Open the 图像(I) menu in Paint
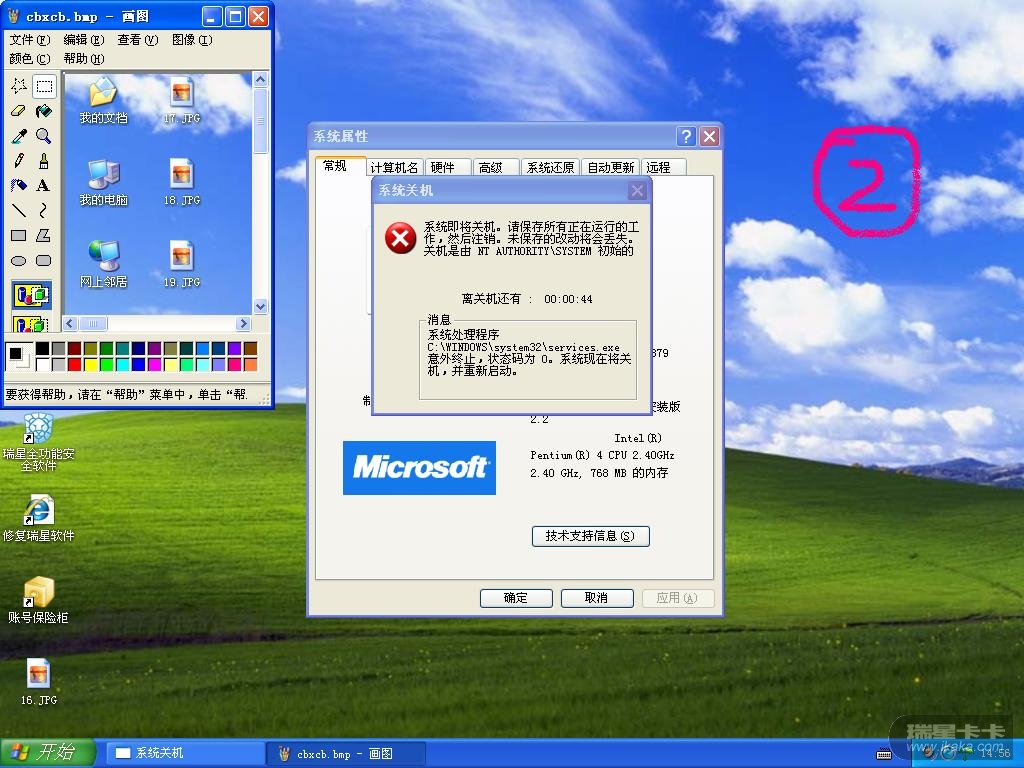 pyautogui.click(x=192, y=40)
